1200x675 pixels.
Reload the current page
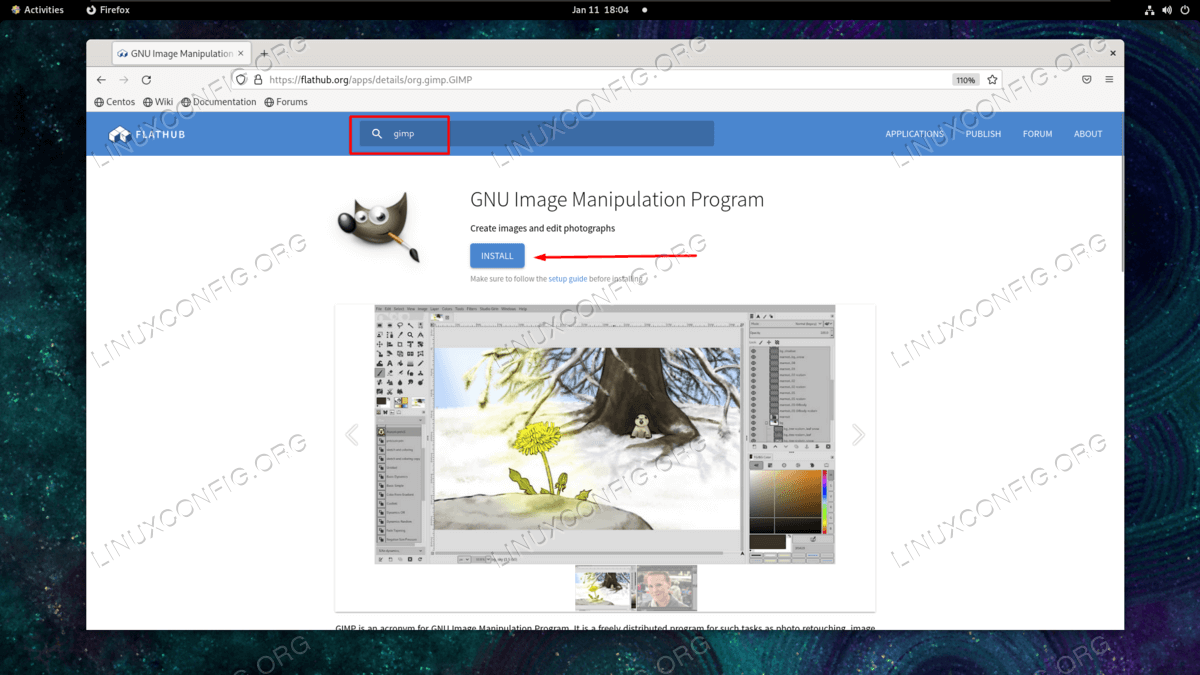146,80
